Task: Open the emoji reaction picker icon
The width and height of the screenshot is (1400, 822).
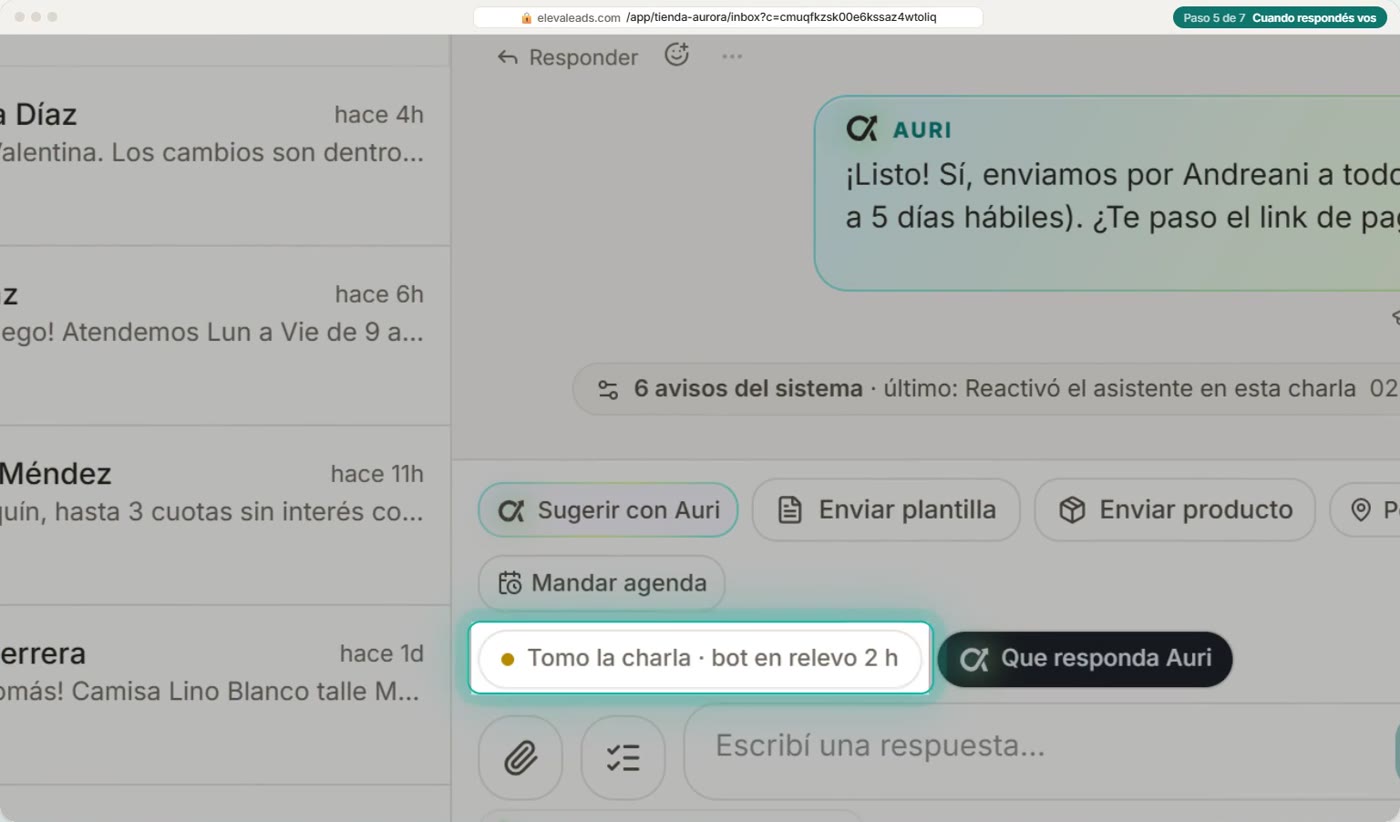Action: coord(677,55)
